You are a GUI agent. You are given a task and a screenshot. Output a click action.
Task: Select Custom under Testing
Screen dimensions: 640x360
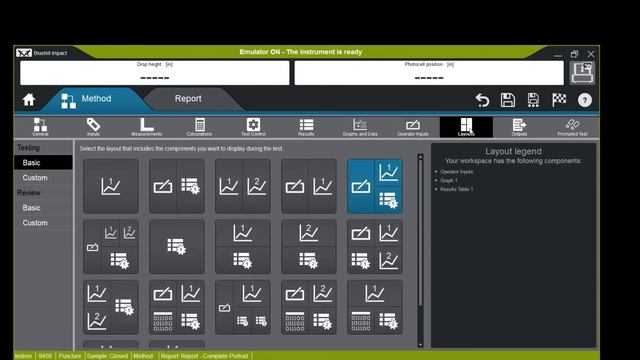[43, 178]
